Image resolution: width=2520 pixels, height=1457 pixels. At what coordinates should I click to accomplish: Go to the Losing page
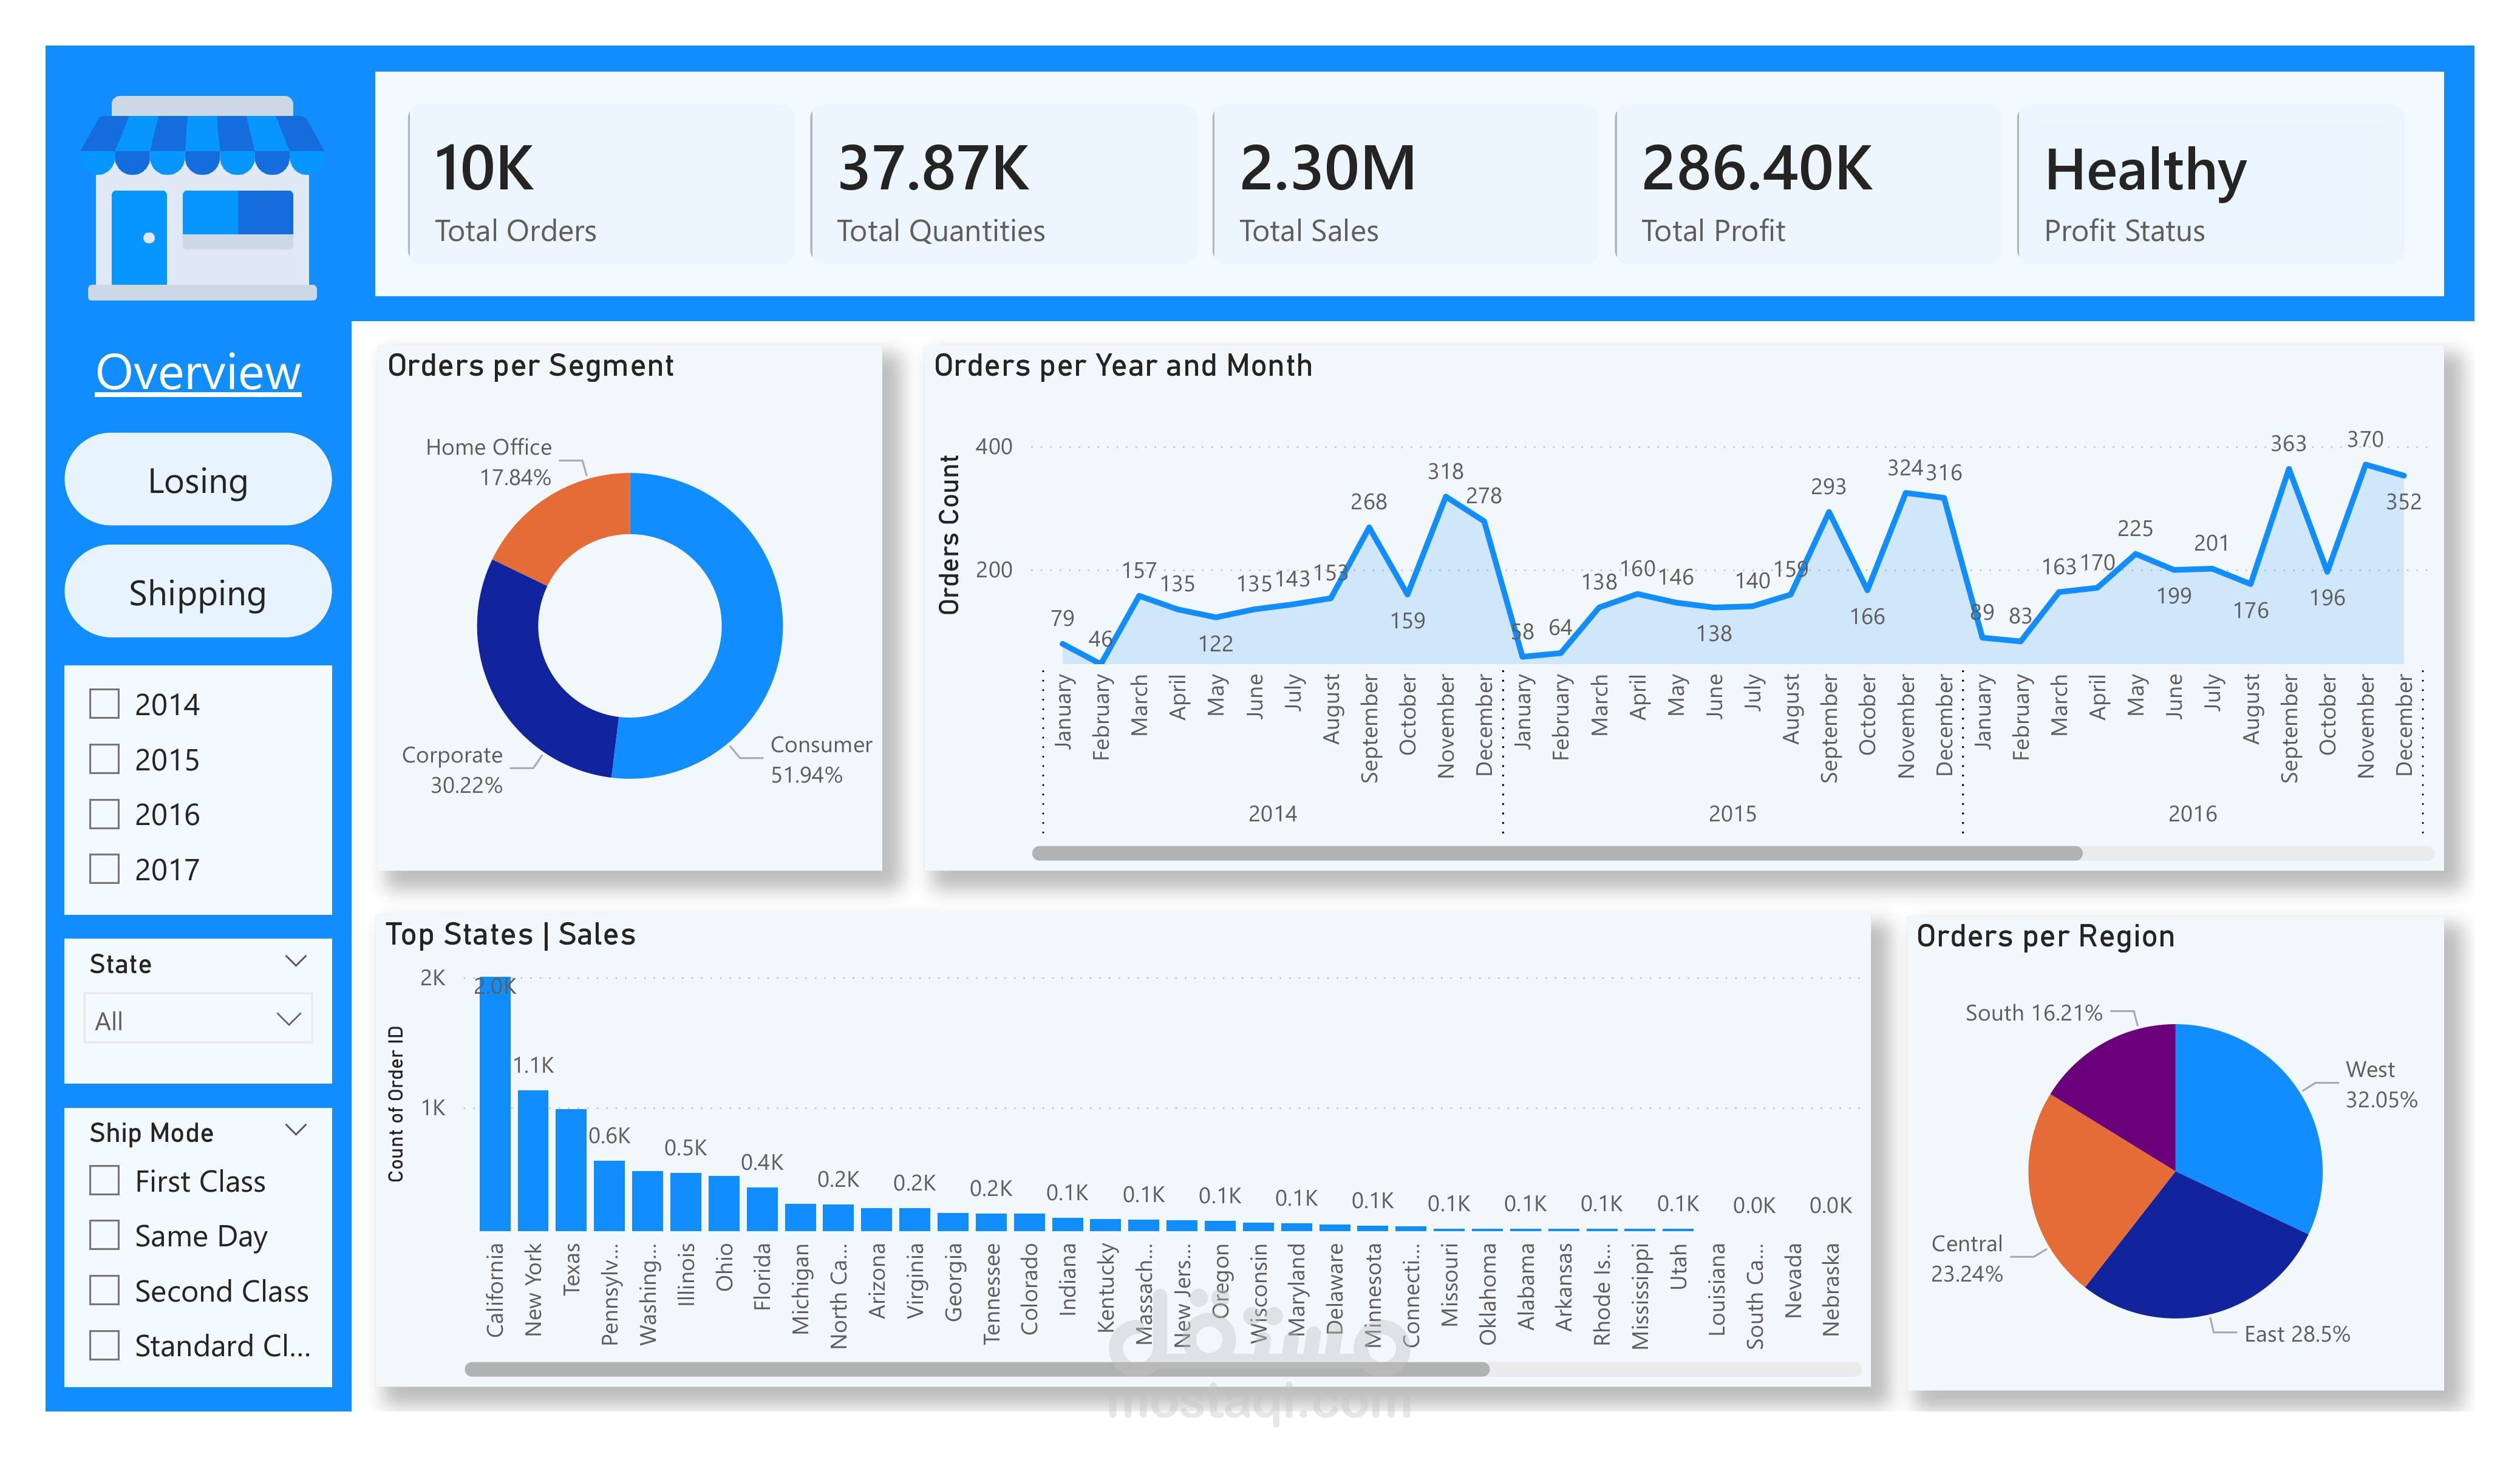pos(198,480)
